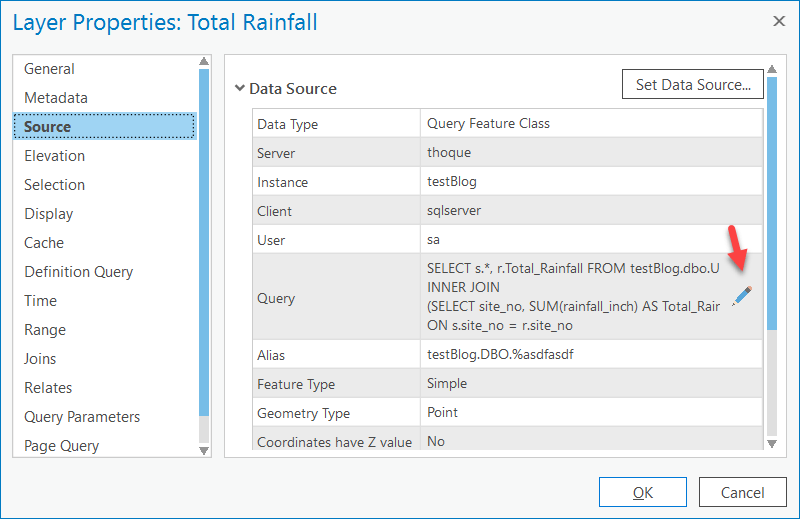Click the geometry type value 'Point'
800x519 pixels.
tap(442, 412)
